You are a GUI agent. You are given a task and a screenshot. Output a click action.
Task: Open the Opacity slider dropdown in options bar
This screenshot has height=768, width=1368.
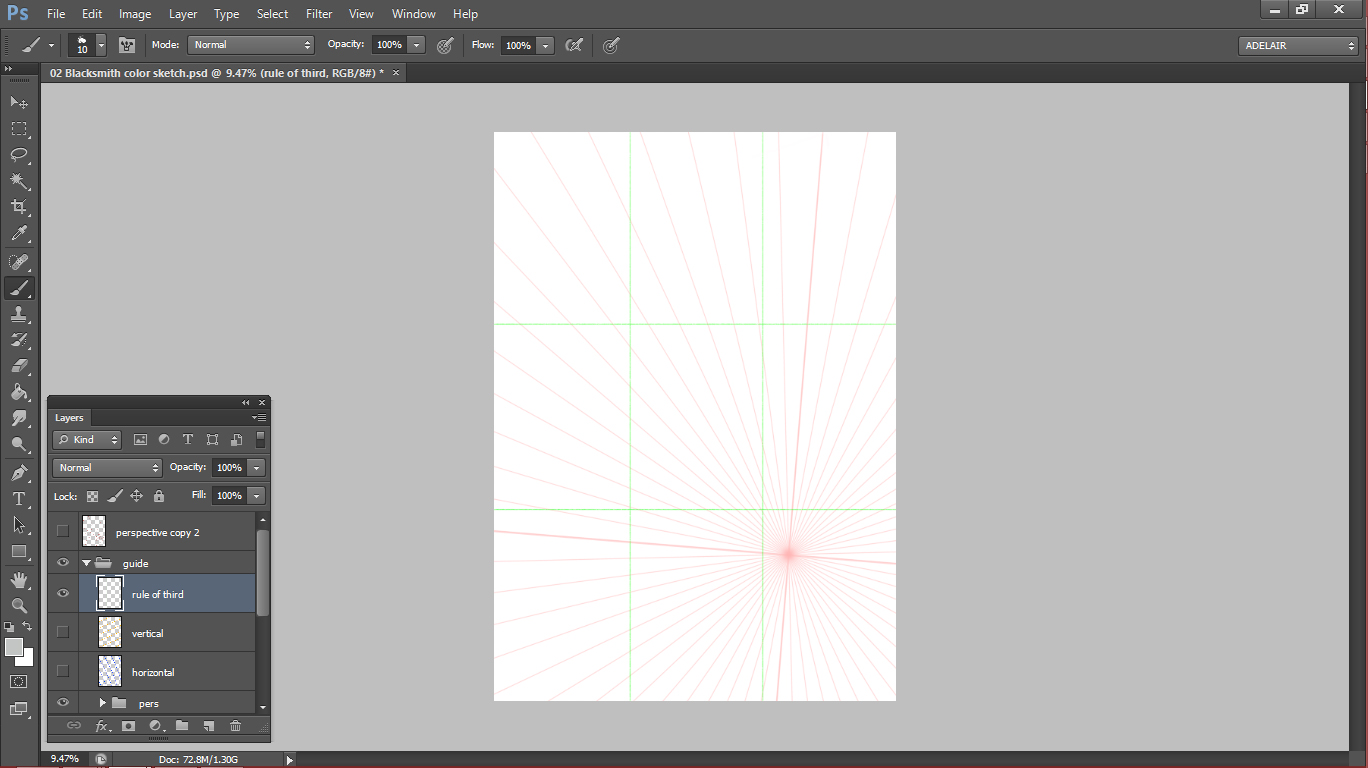[417, 45]
